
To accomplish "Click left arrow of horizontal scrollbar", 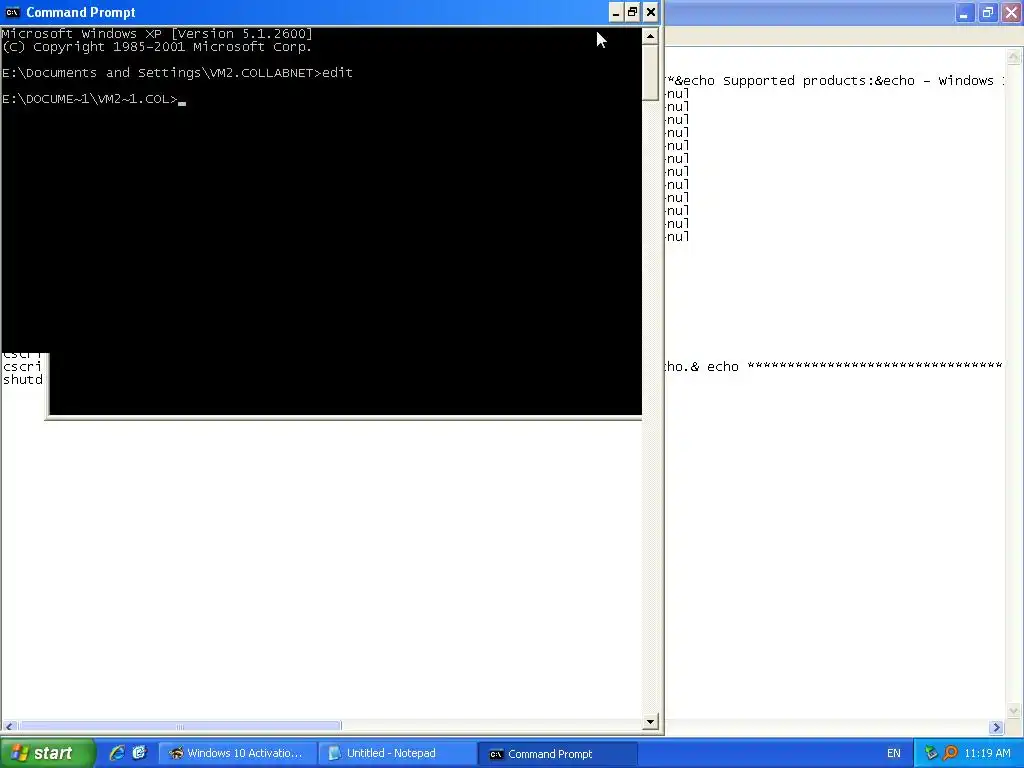I will tap(9, 726).
